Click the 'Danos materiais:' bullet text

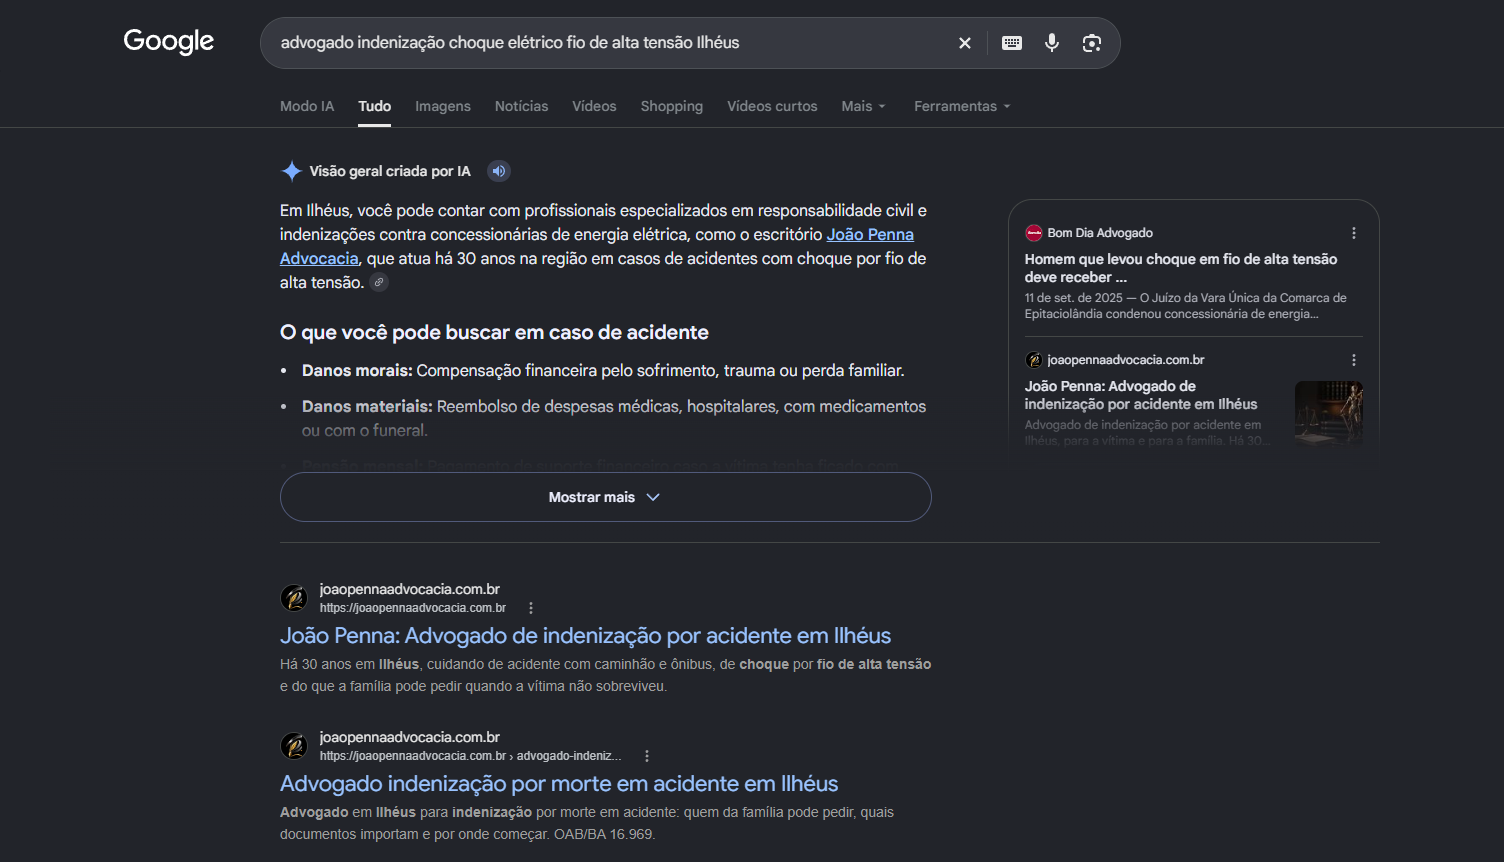[x=367, y=407]
